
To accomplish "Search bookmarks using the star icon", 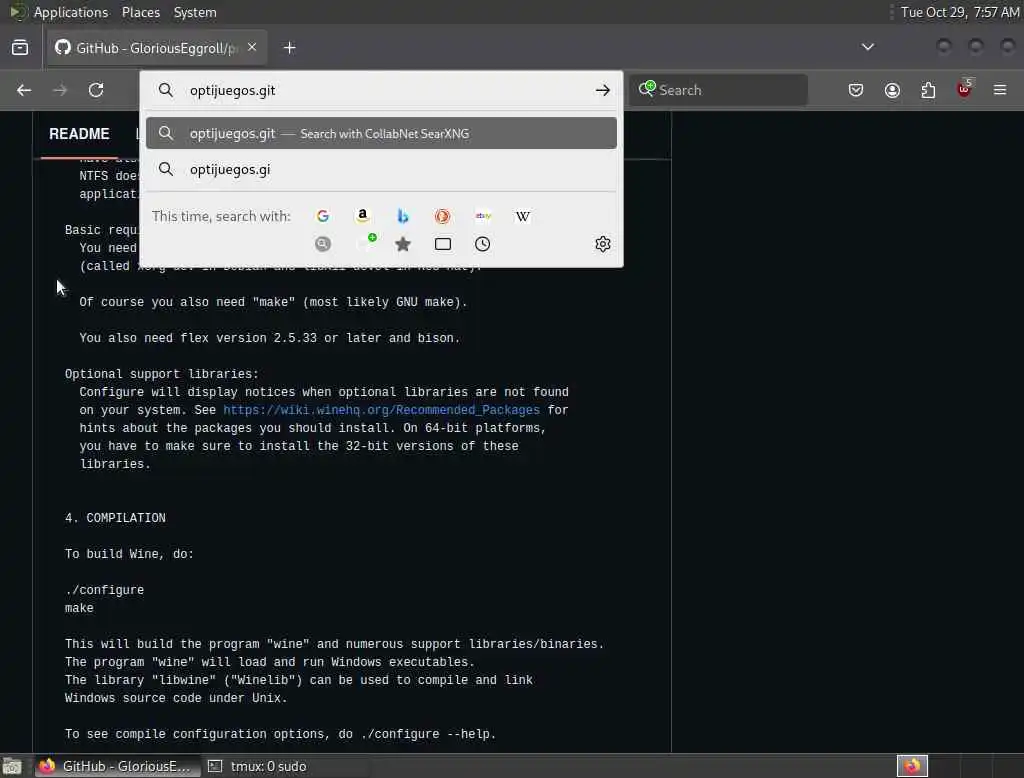I will [x=403, y=244].
